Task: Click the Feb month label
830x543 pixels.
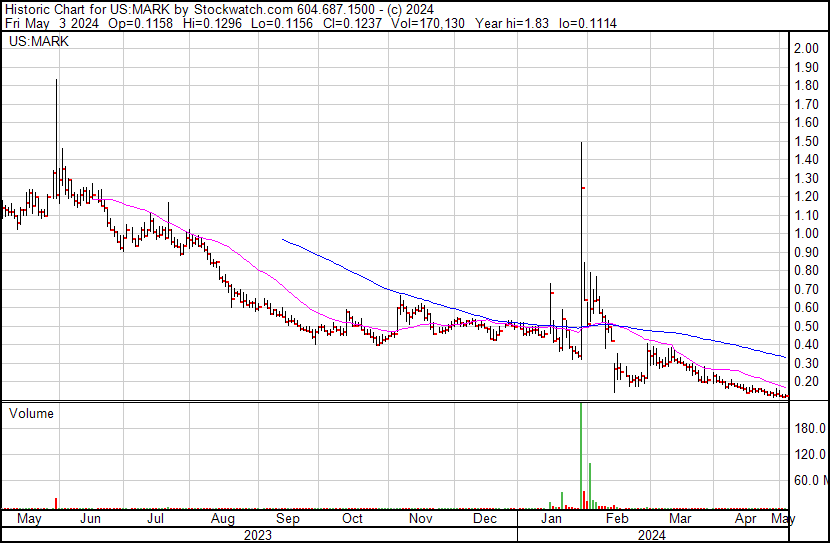Action: click(617, 518)
